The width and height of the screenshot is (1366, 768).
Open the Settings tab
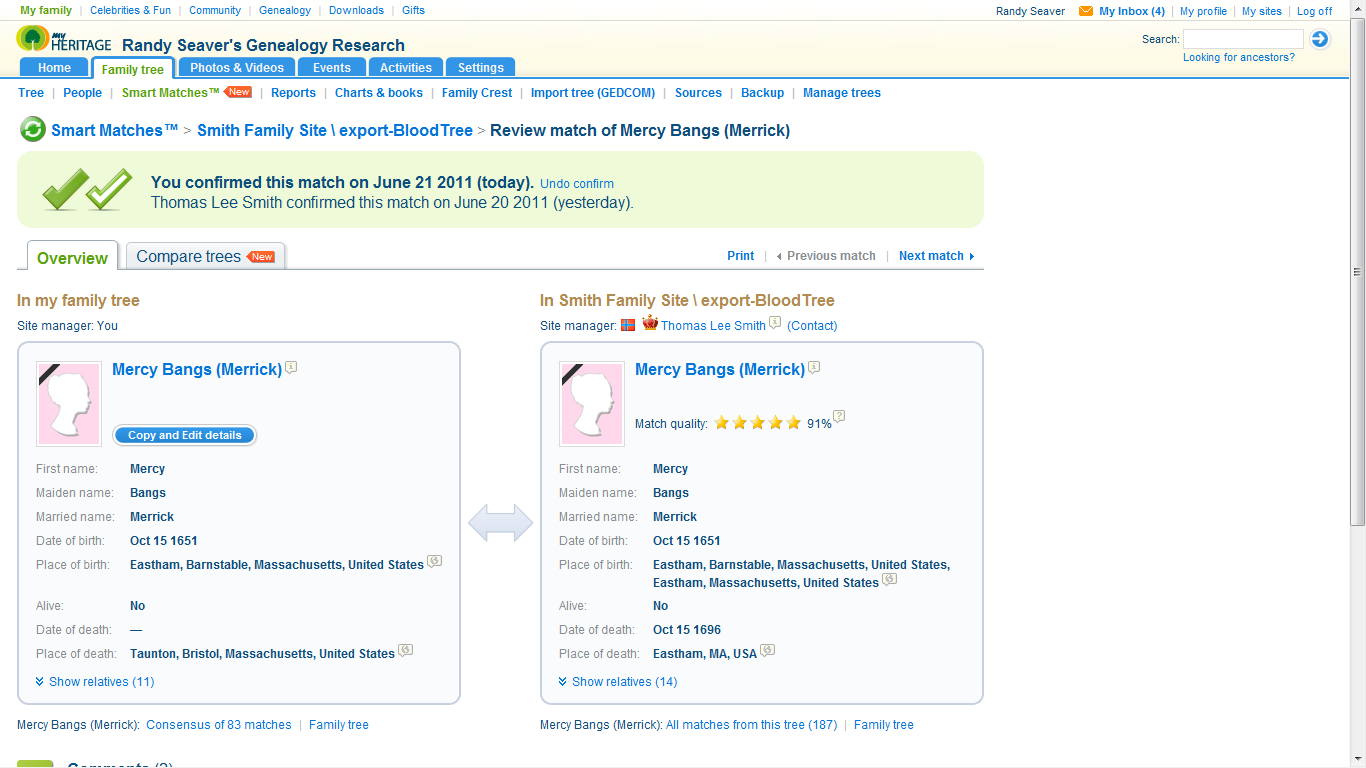pos(481,68)
